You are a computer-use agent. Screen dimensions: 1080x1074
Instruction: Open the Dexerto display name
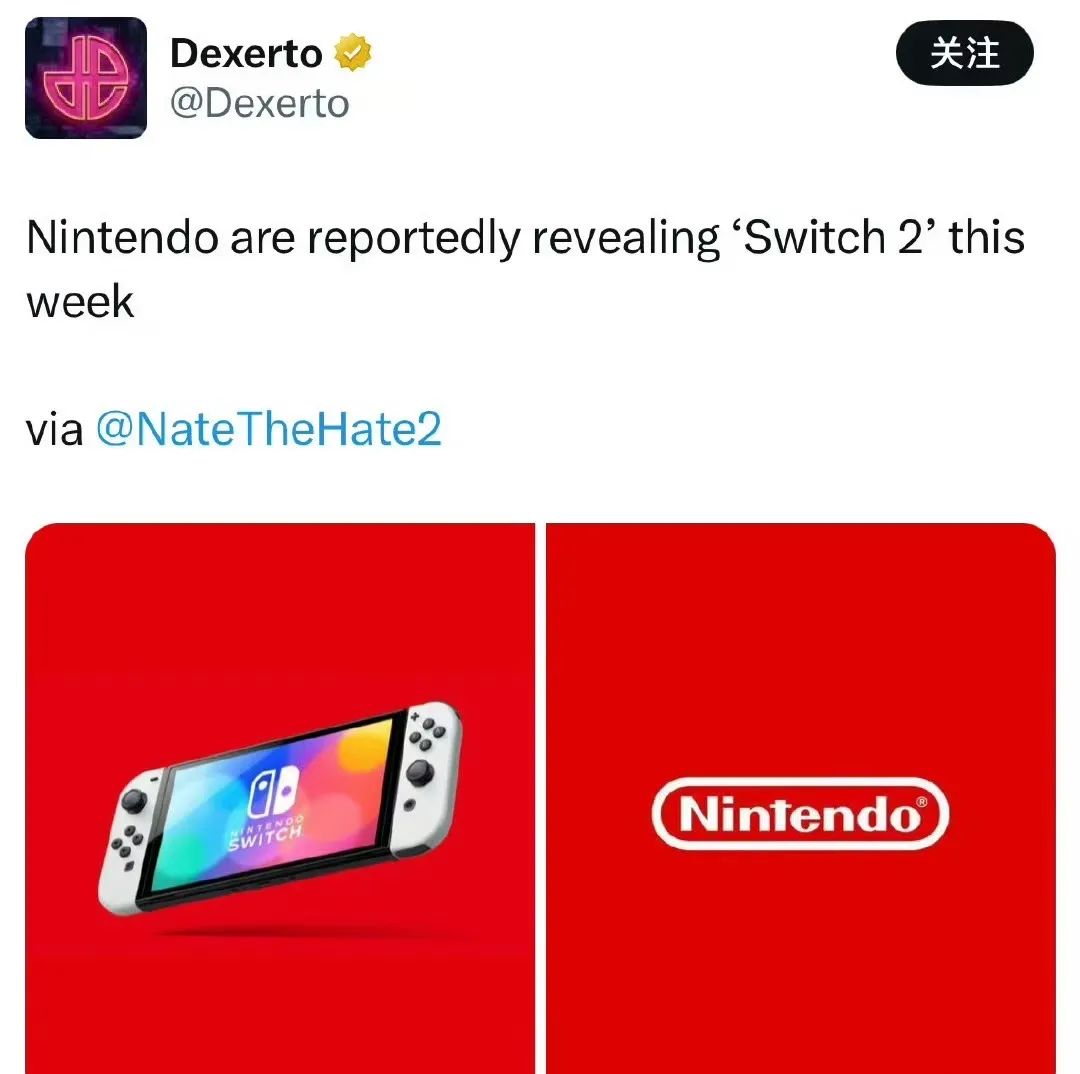[246, 53]
